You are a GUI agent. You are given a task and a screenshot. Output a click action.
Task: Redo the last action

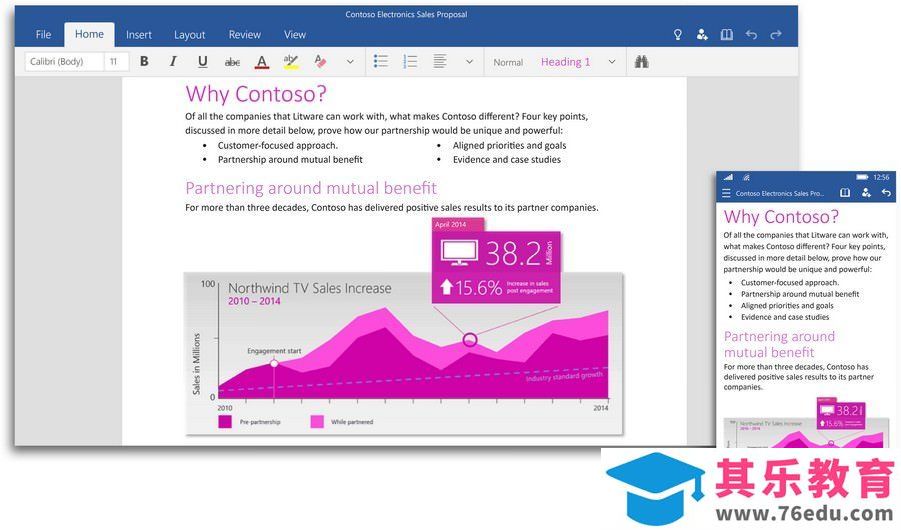[776, 34]
